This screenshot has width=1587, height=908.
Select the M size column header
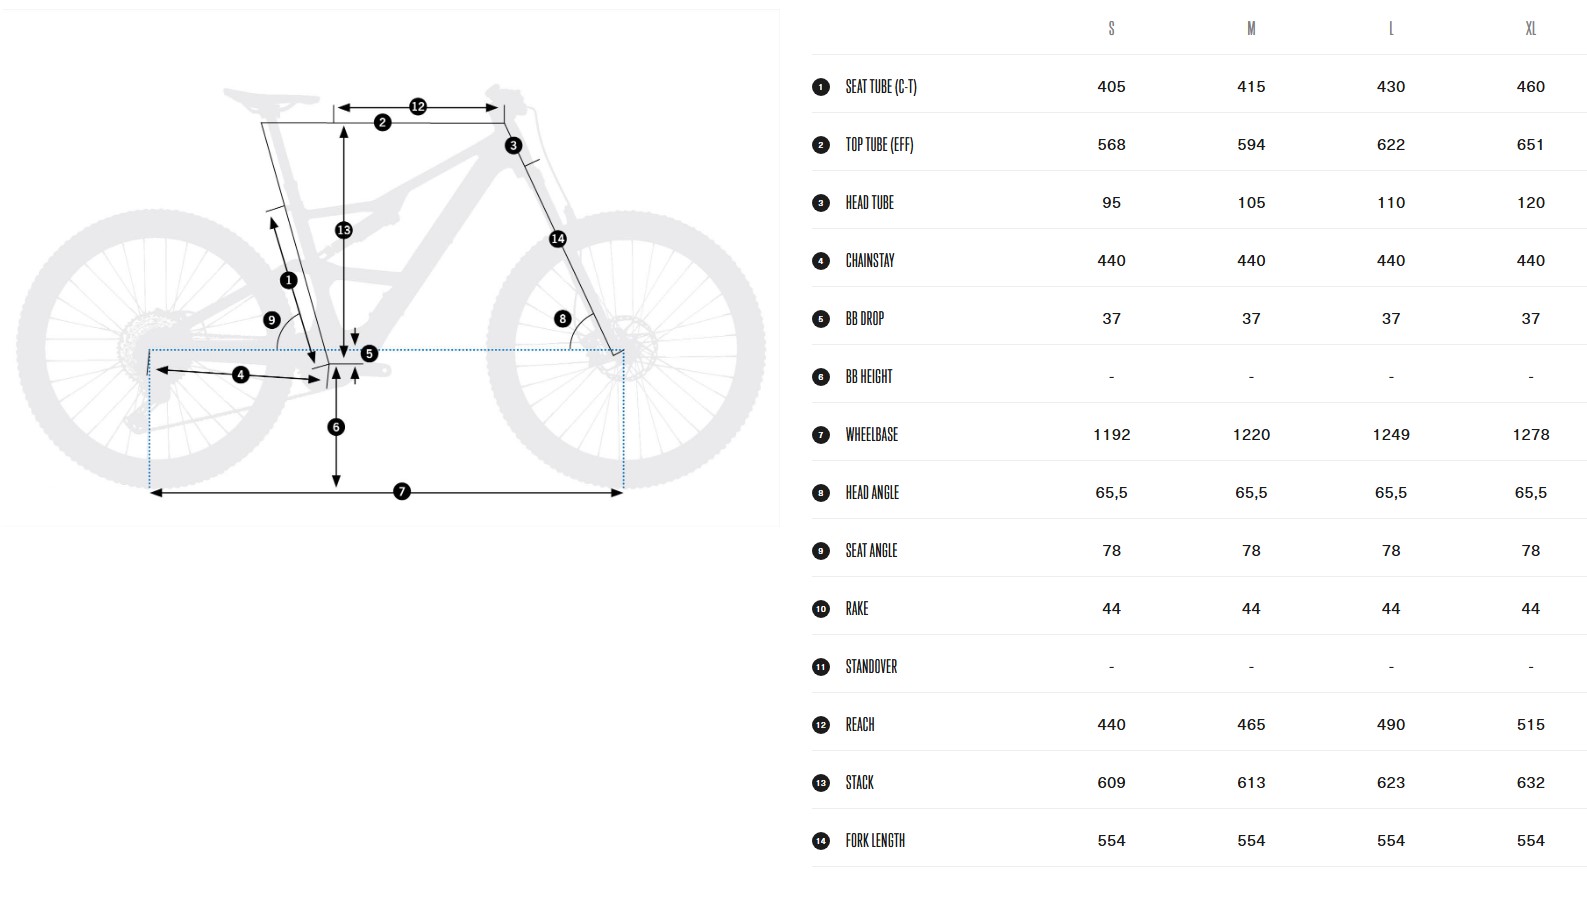1251,29
